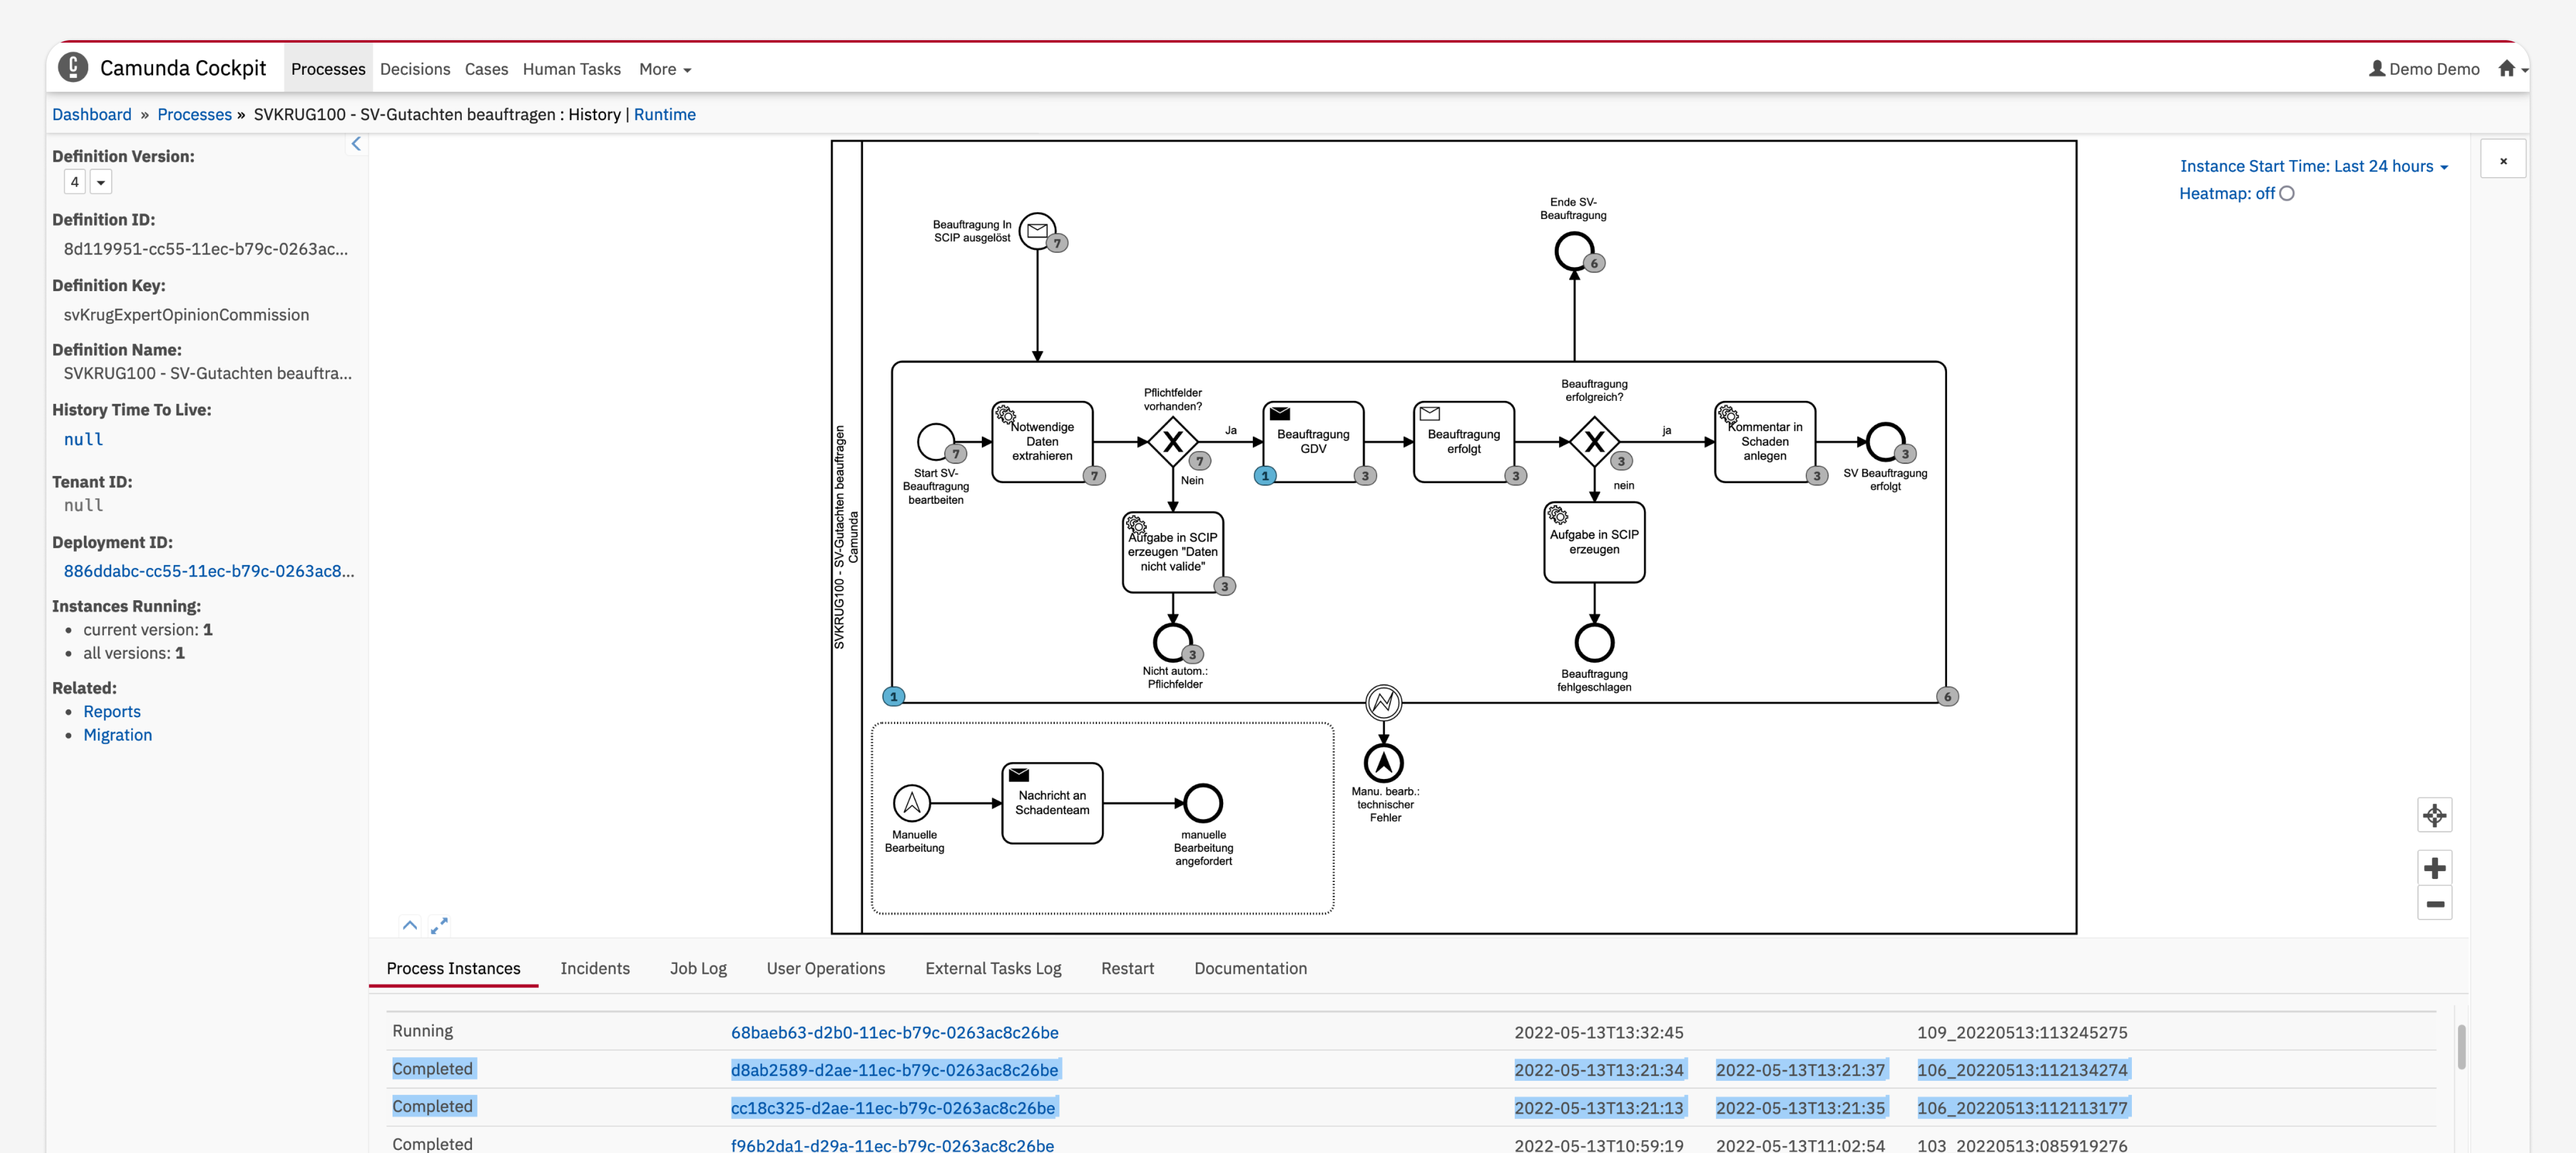Click Beauftragung fehlgeschlagen end event
The width and height of the screenshot is (2576, 1153).
click(x=1594, y=643)
